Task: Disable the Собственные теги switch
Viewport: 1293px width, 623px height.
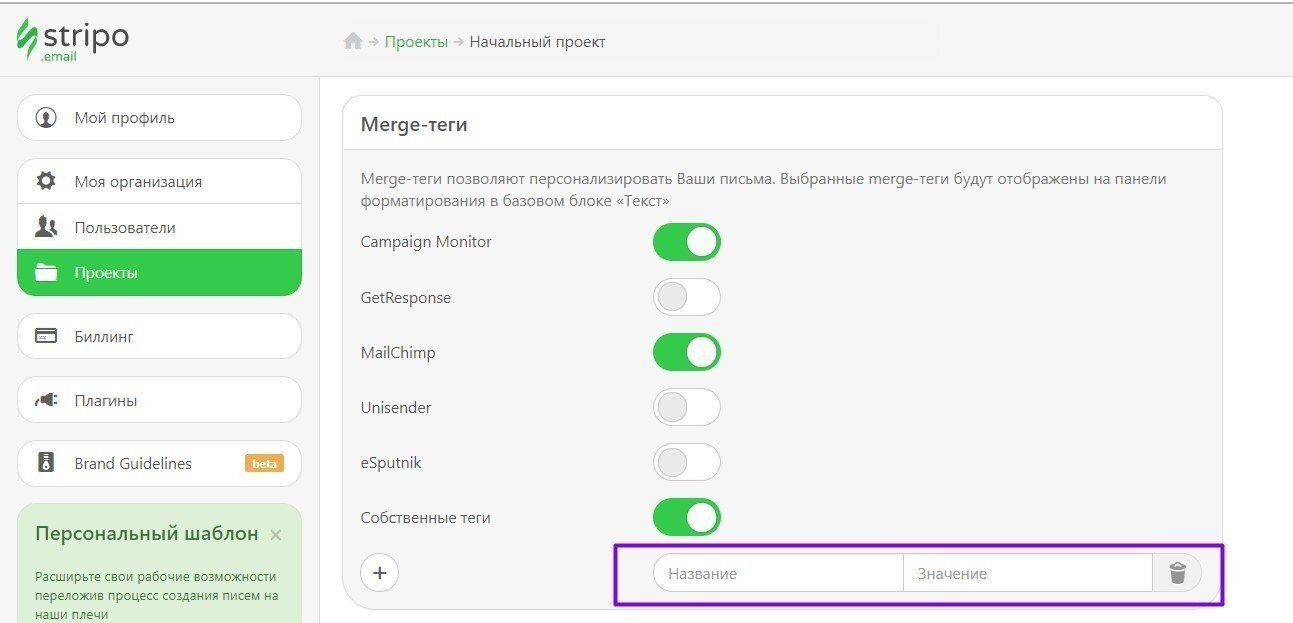Action: 687,517
